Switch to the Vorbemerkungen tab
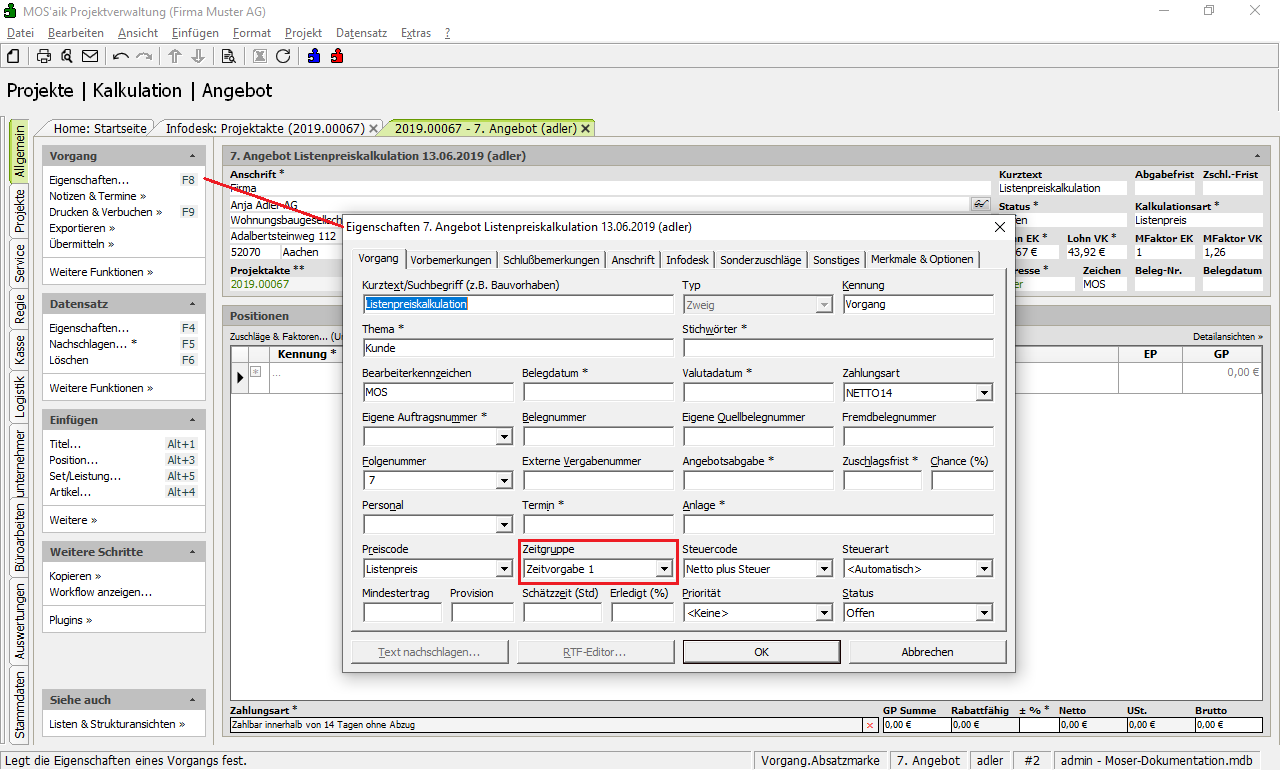Screen dimensions: 1280x770 [x=450, y=260]
